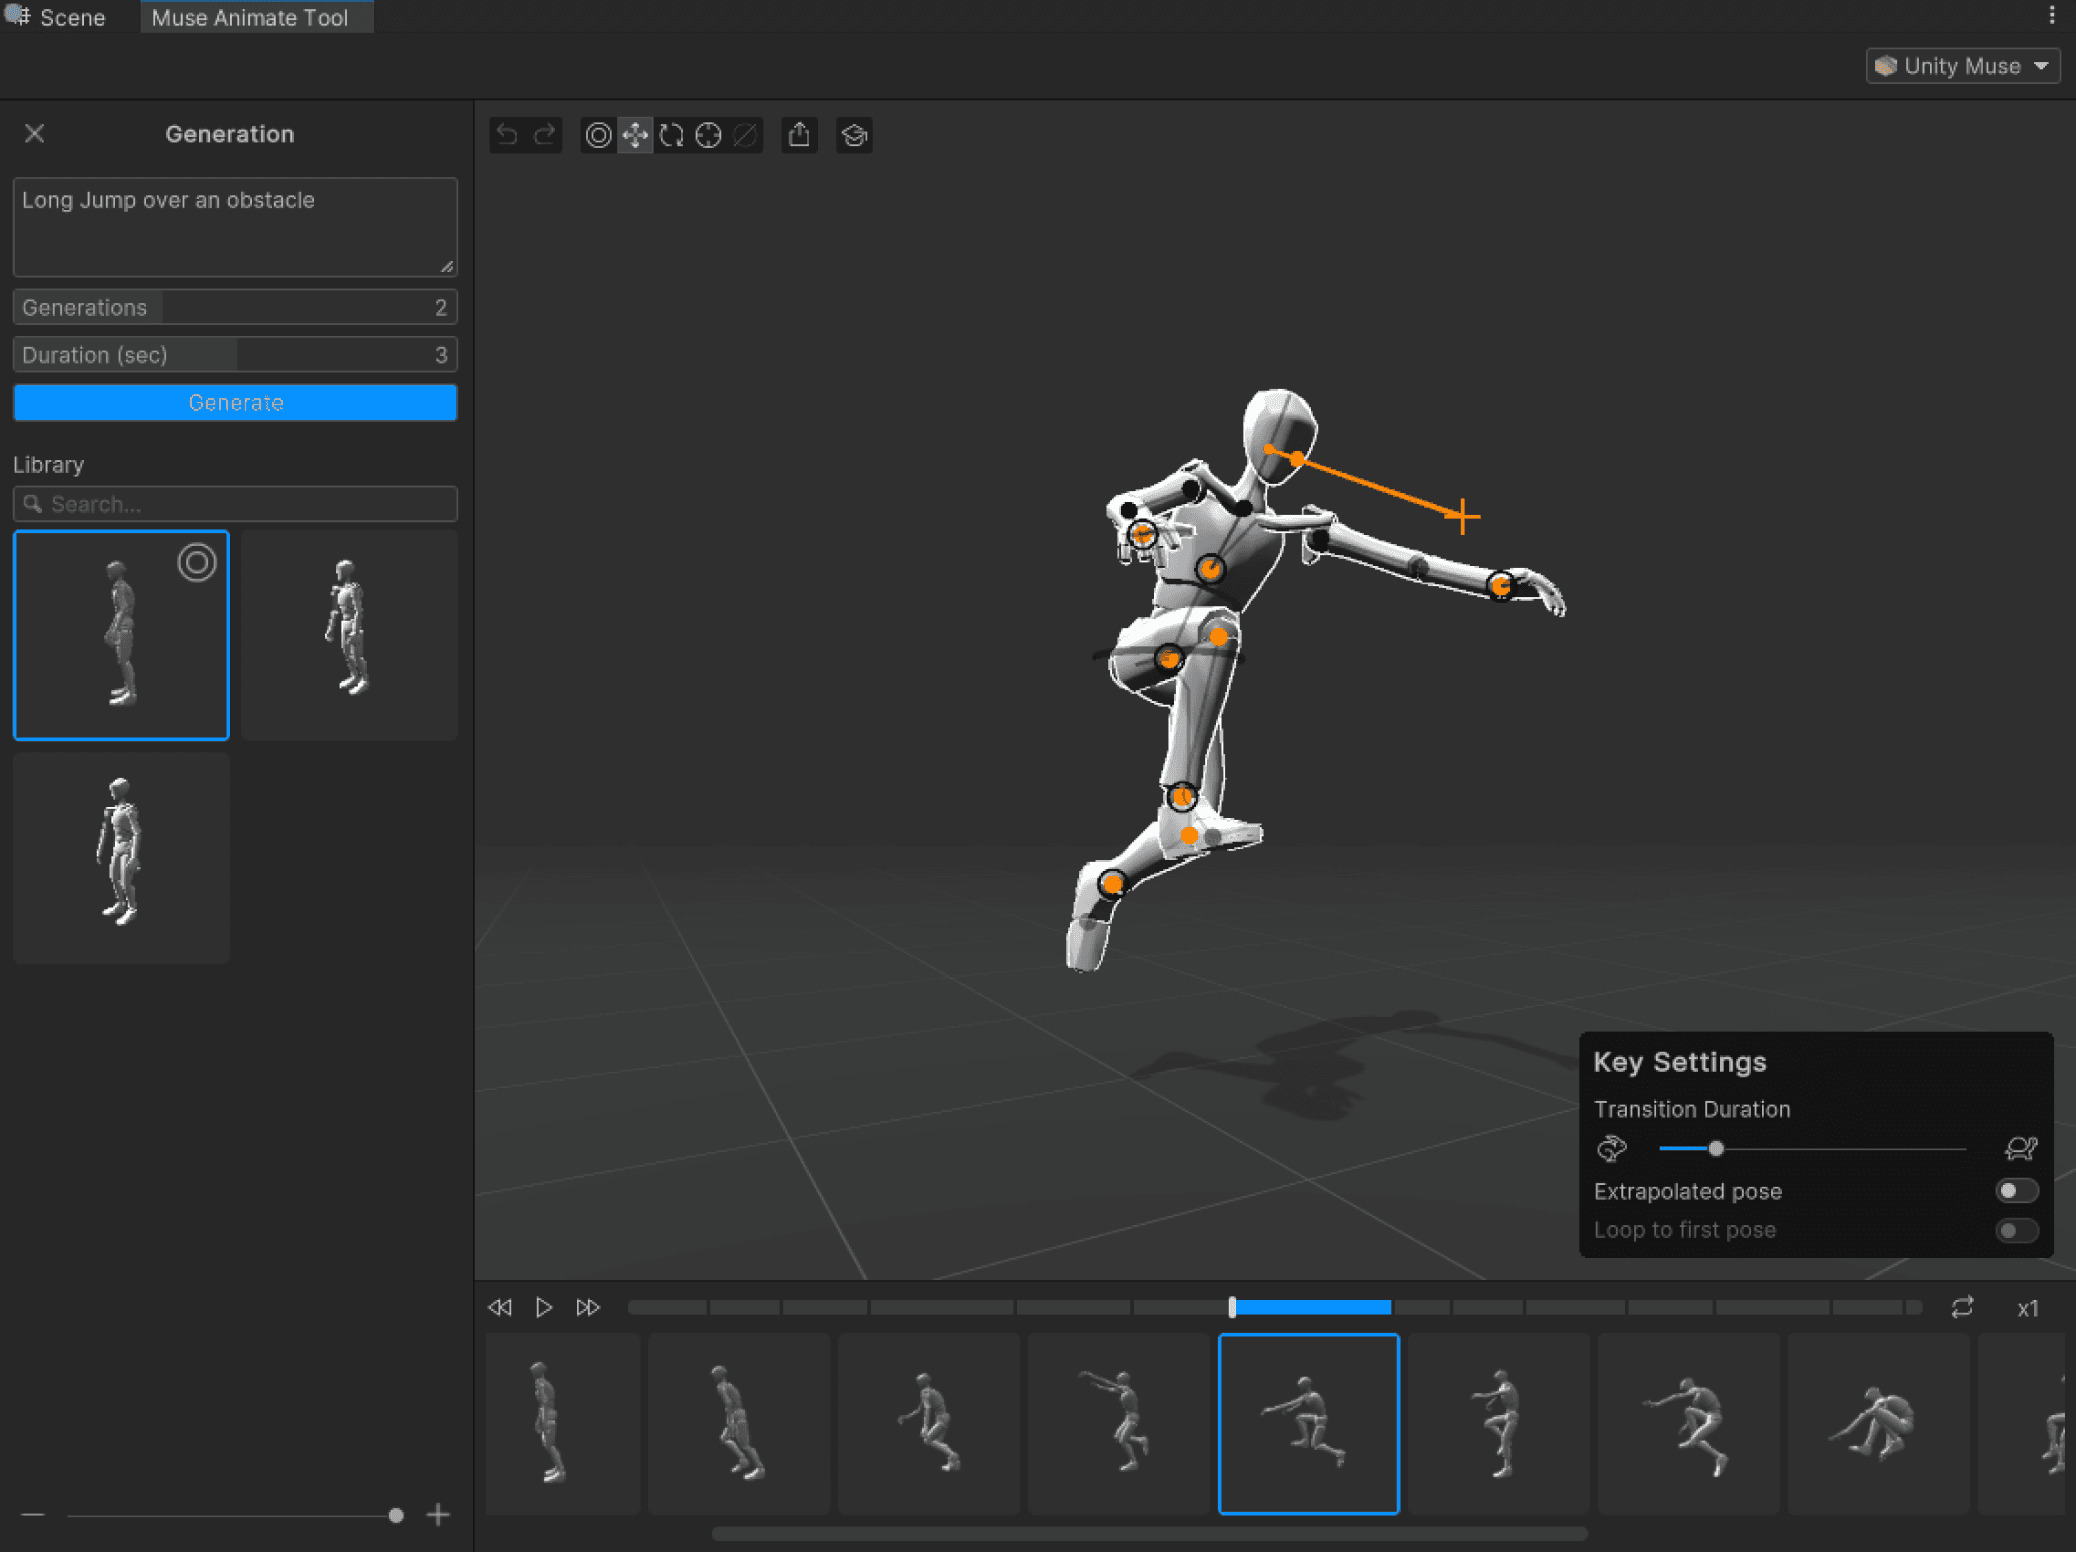Click the reset to start playback icon
The height and width of the screenshot is (1552, 2076).
(x=500, y=1307)
